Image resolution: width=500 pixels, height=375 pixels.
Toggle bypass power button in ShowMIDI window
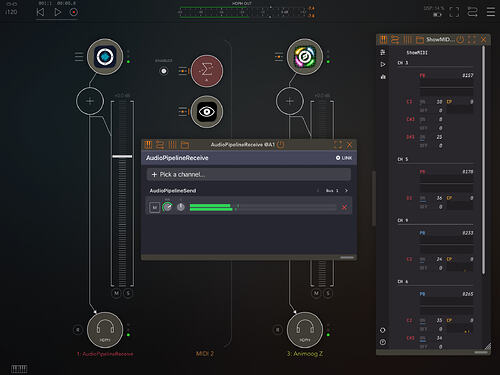click(460, 40)
